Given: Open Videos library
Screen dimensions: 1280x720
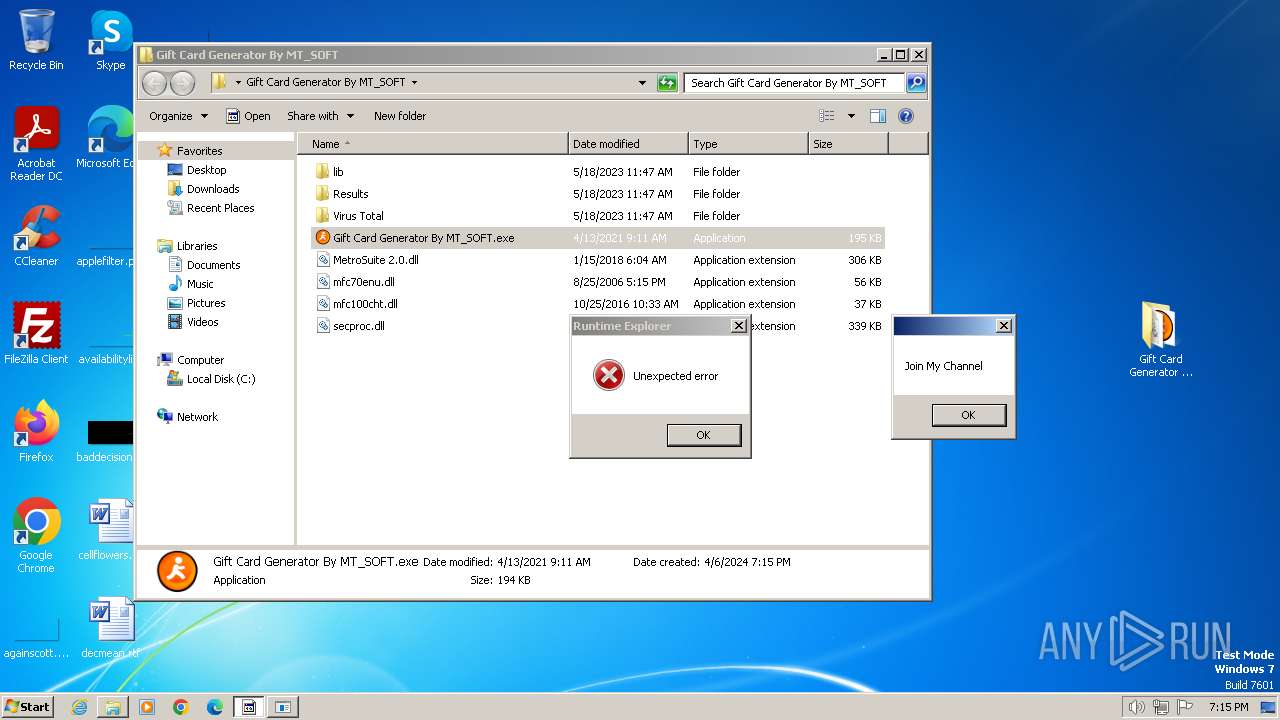Looking at the screenshot, I should [202, 322].
